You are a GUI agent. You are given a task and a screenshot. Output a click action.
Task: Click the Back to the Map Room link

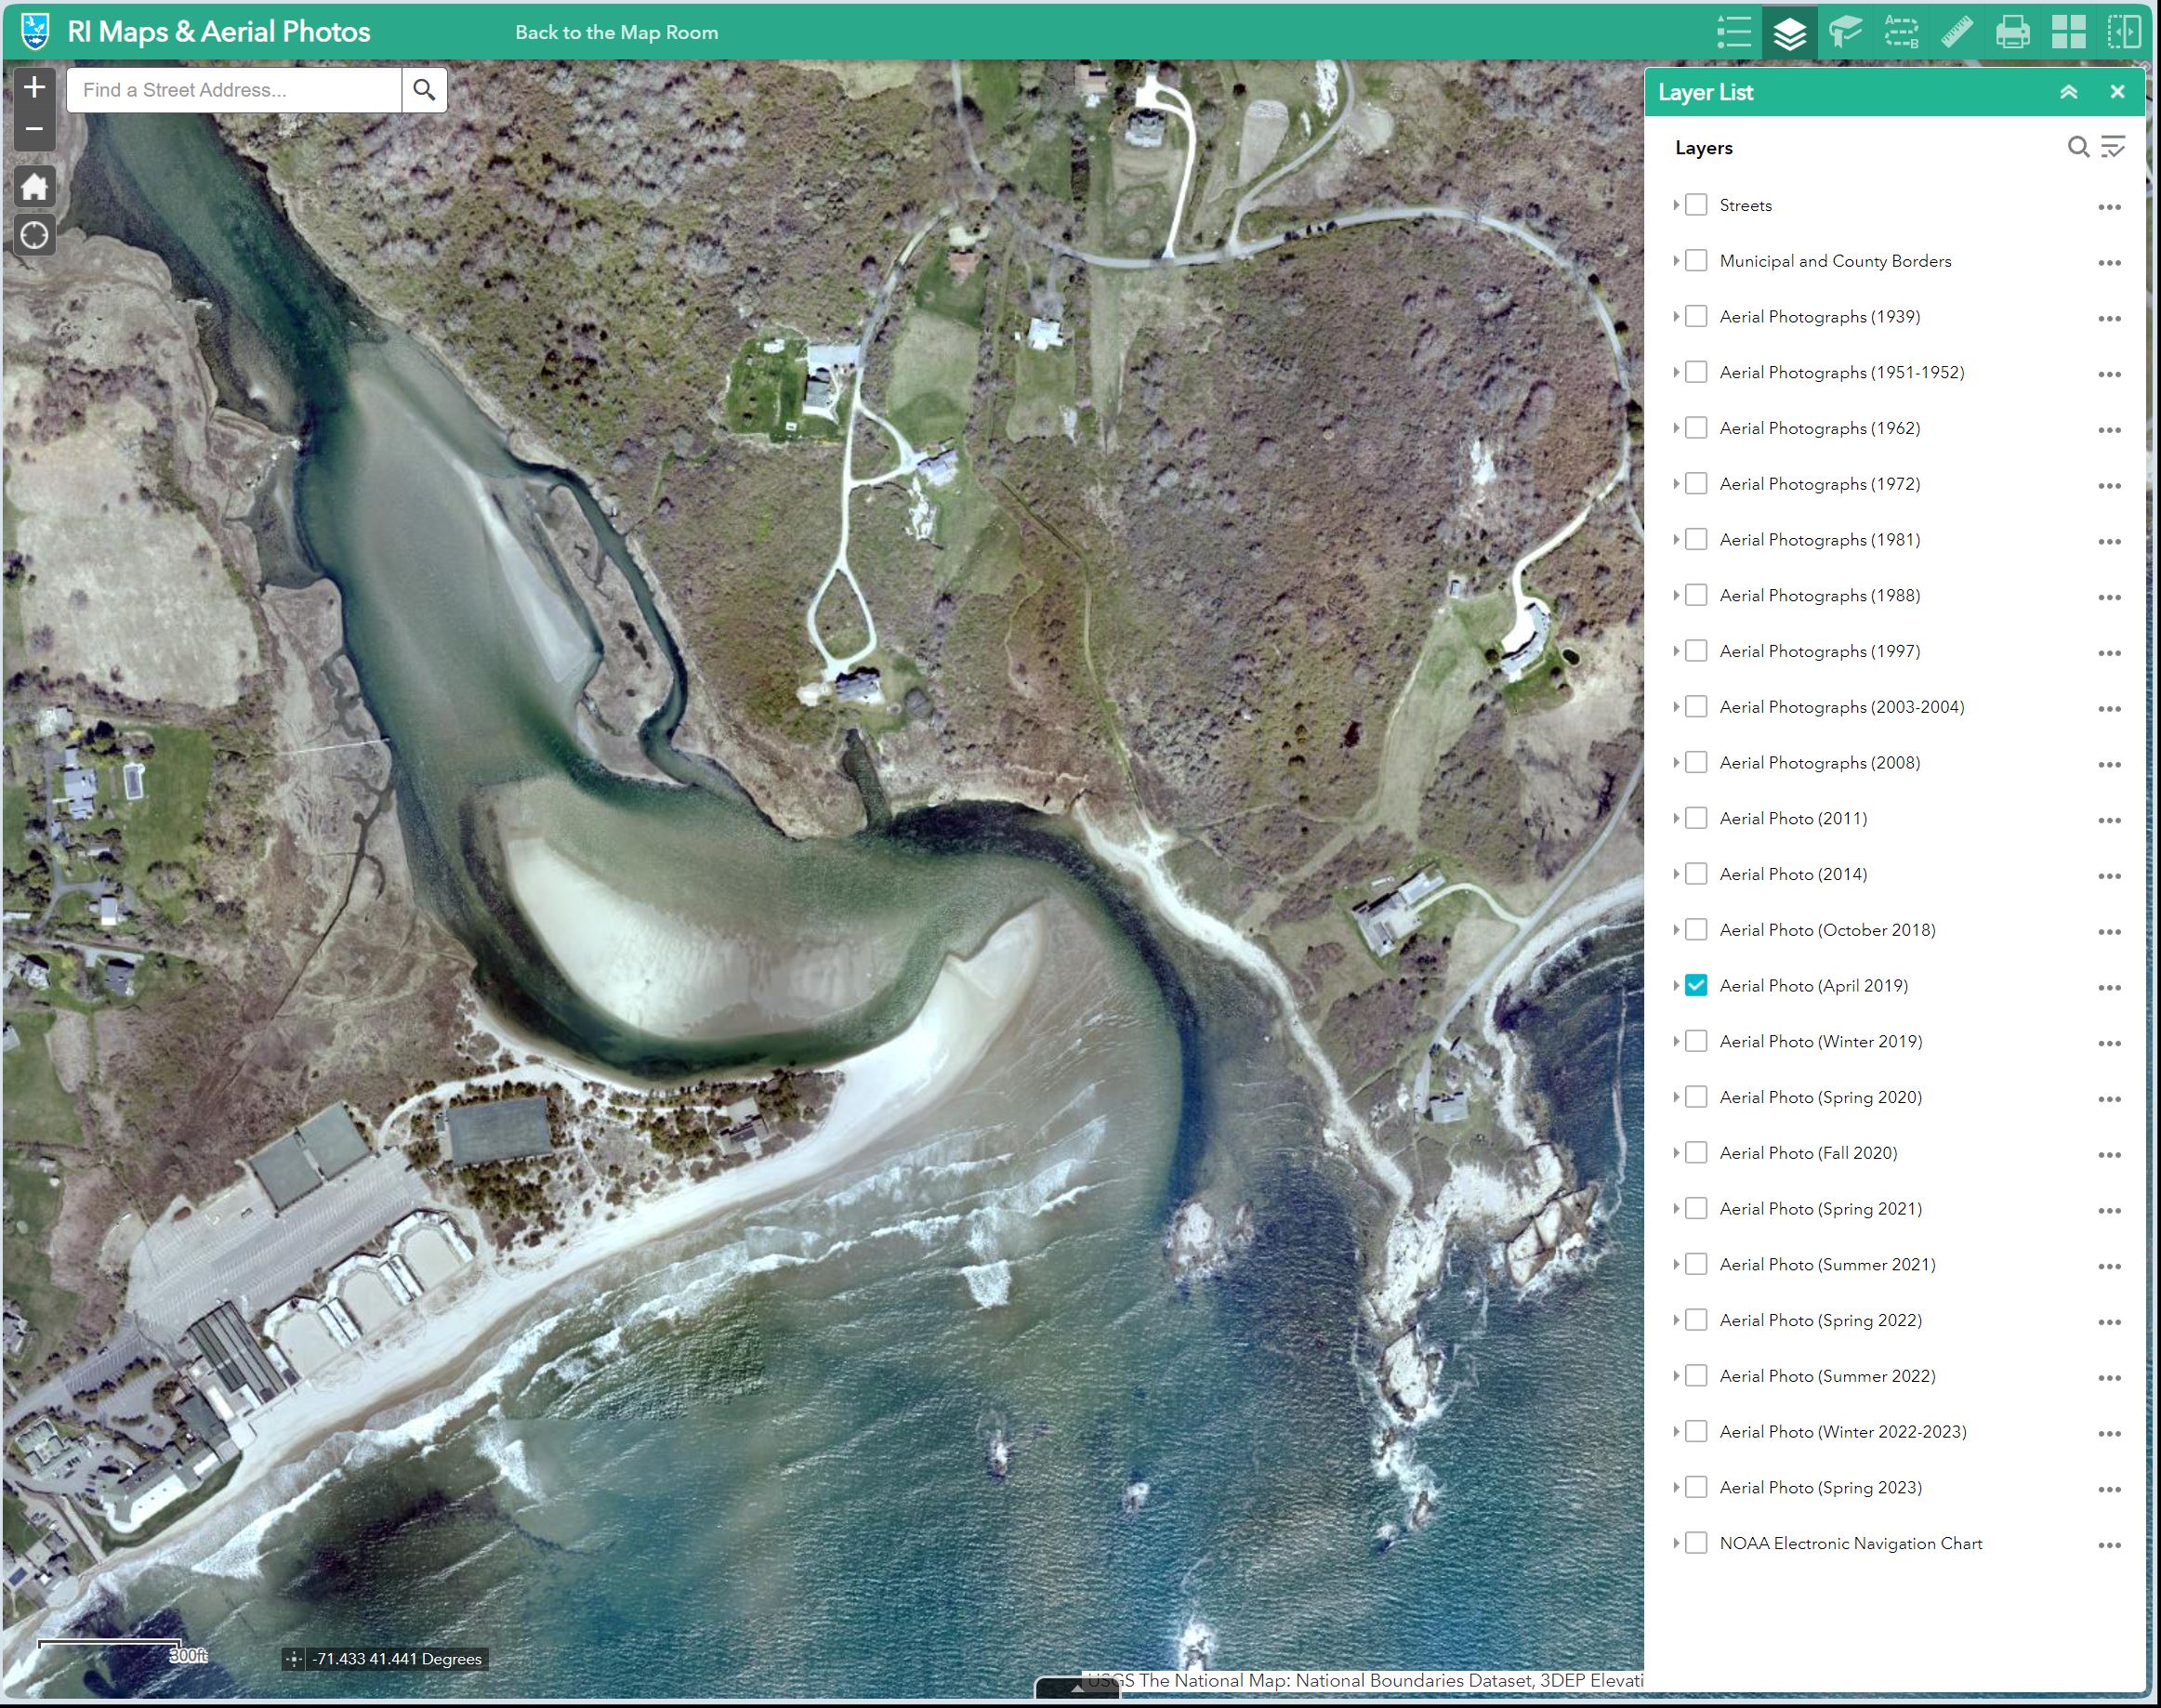tap(616, 31)
